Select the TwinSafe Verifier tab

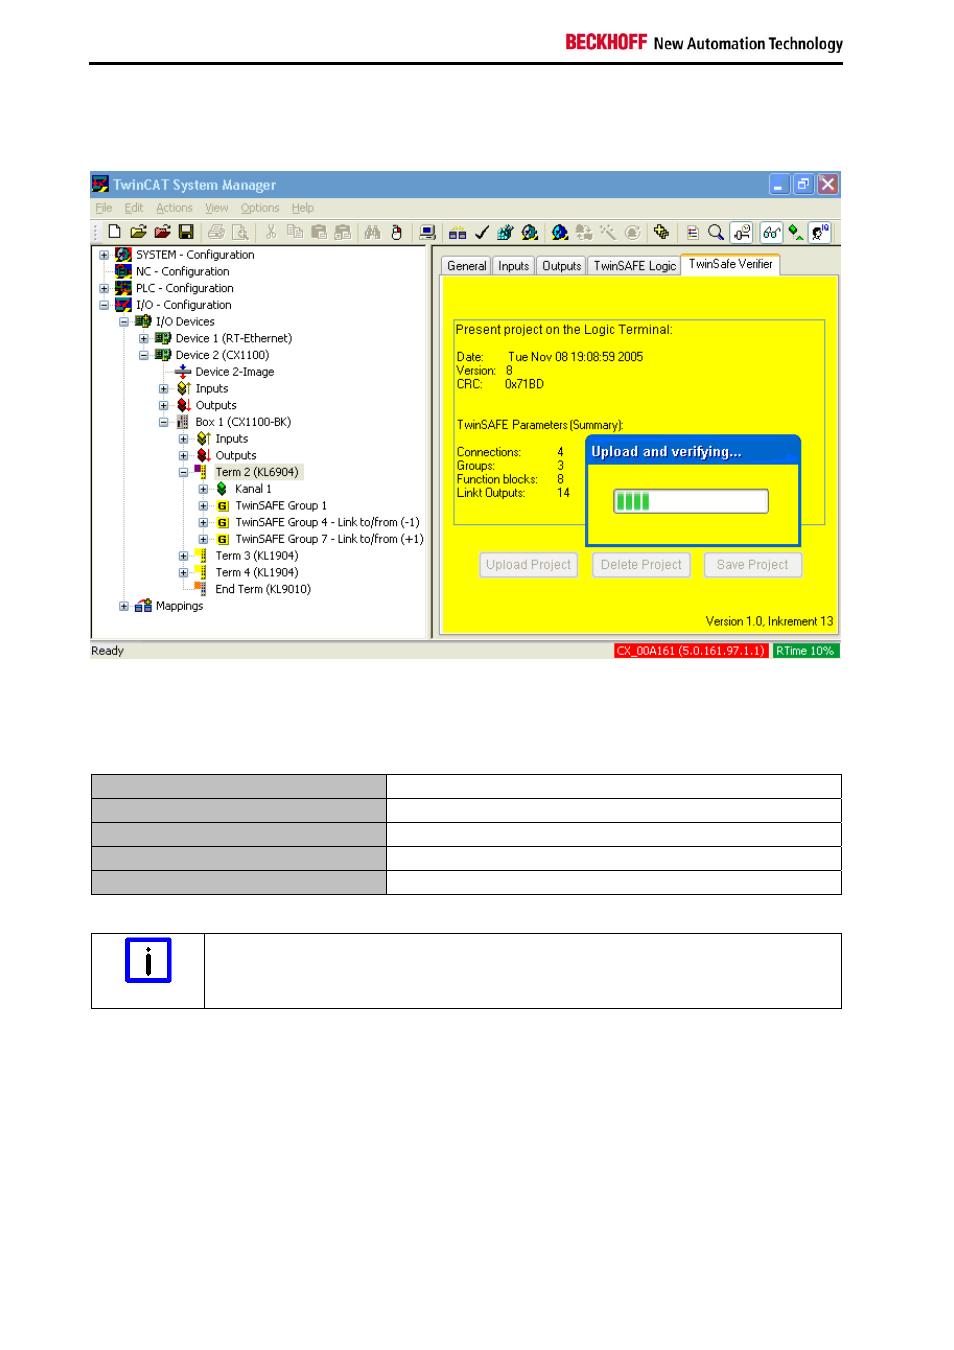tap(731, 264)
